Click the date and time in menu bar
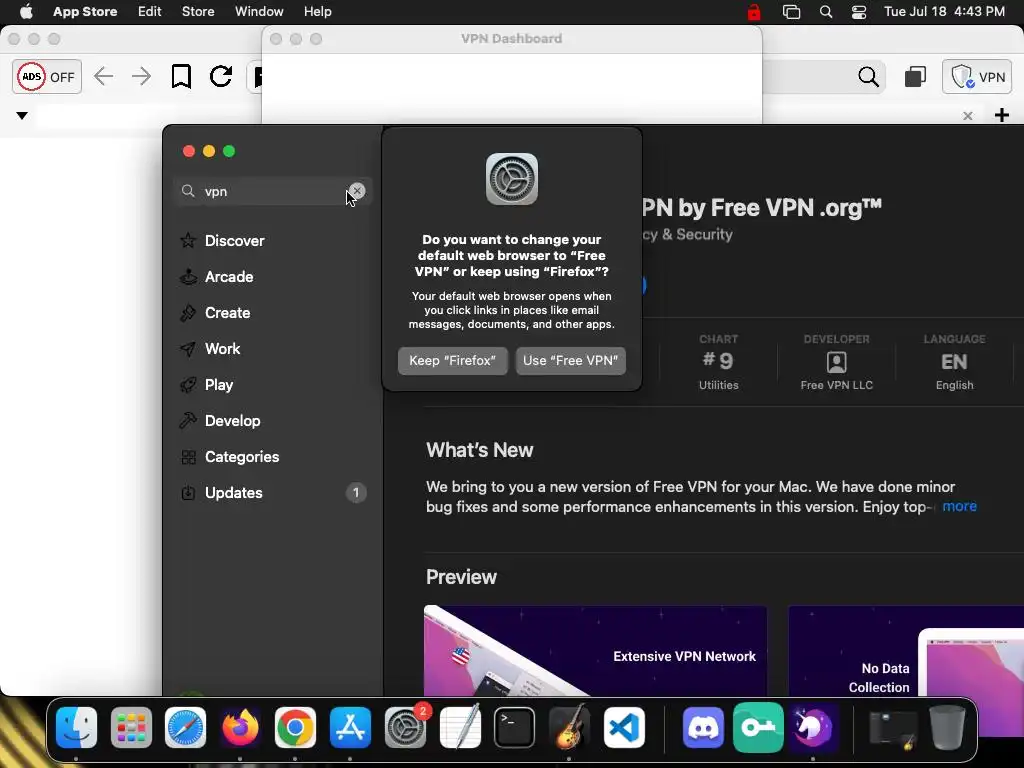 [x=944, y=11]
